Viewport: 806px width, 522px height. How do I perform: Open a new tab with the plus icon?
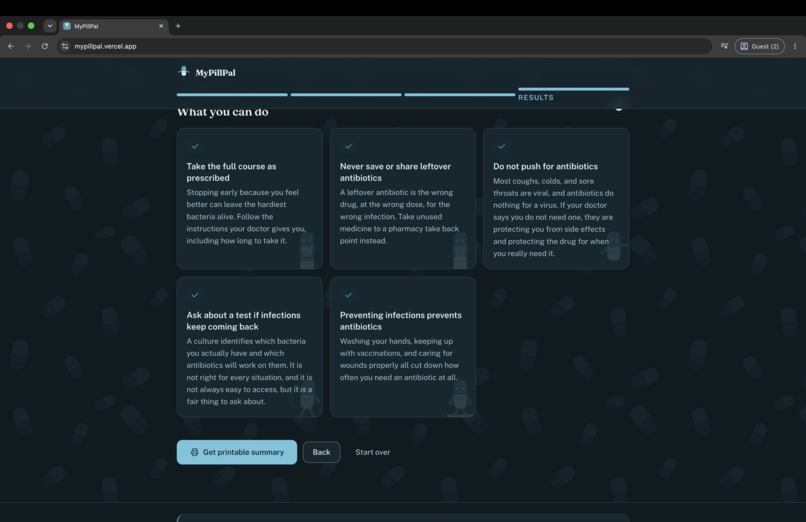[178, 26]
